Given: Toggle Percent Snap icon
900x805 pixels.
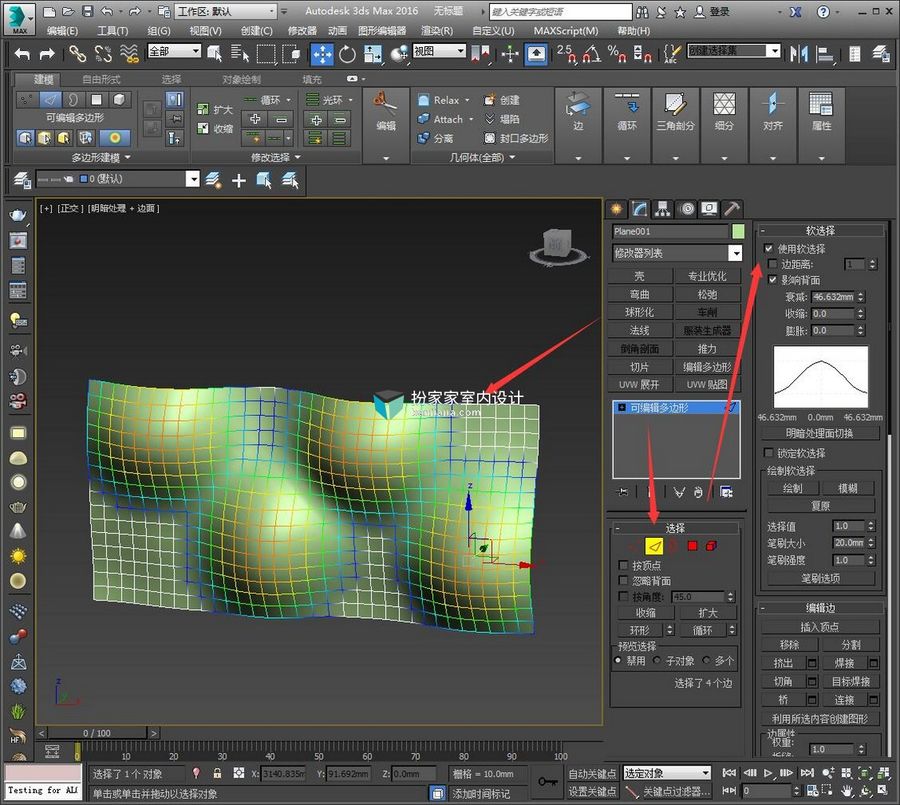Looking at the screenshot, I should pyautogui.click(x=616, y=54).
